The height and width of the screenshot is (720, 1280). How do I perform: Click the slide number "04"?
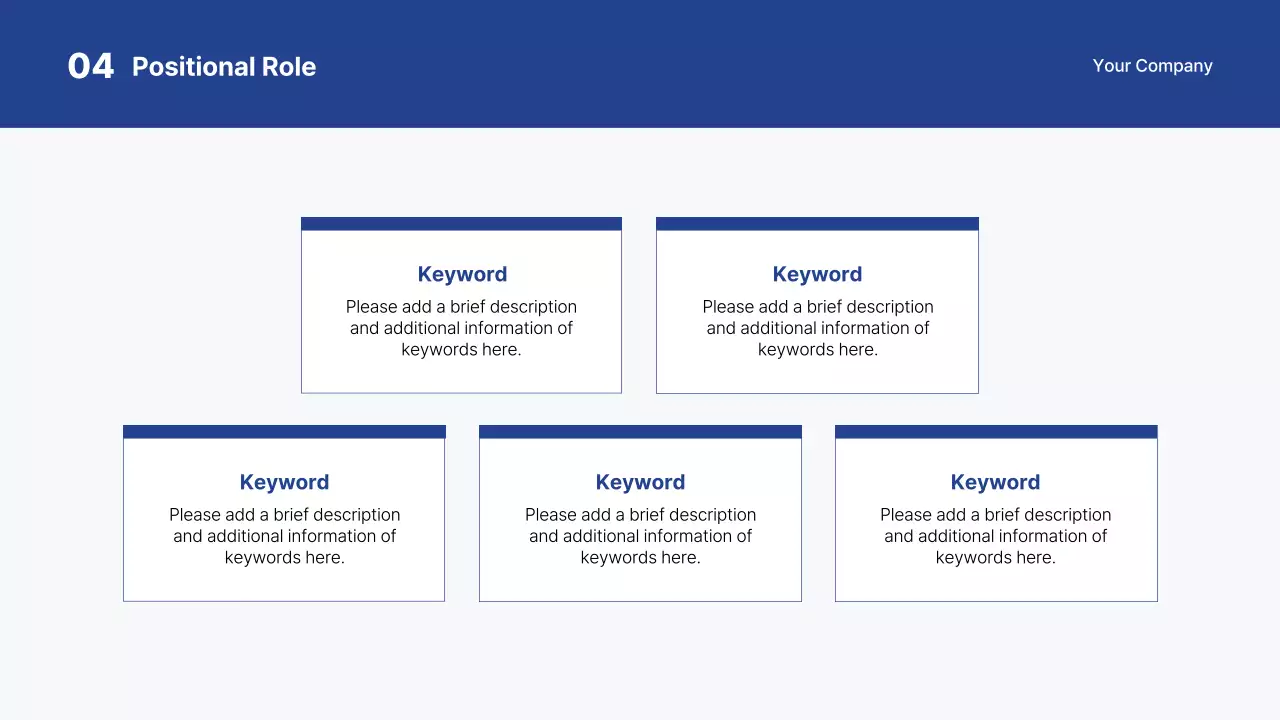click(90, 66)
